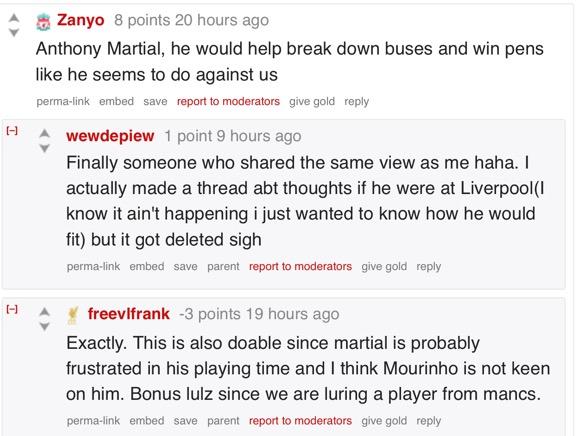The height and width of the screenshot is (436, 576).
Task: Click the Liverpool crest flair beside Zanyo
Action: pos(43,22)
